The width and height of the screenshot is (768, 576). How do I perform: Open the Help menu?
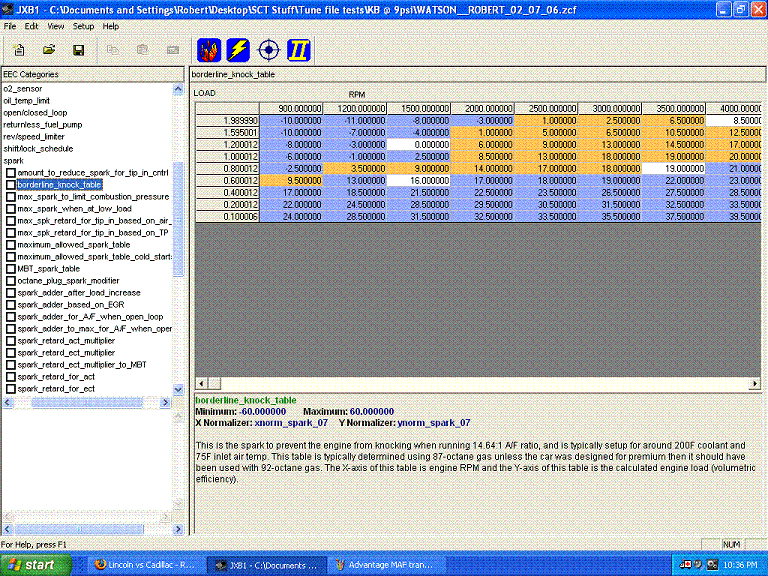coord(111,26)
